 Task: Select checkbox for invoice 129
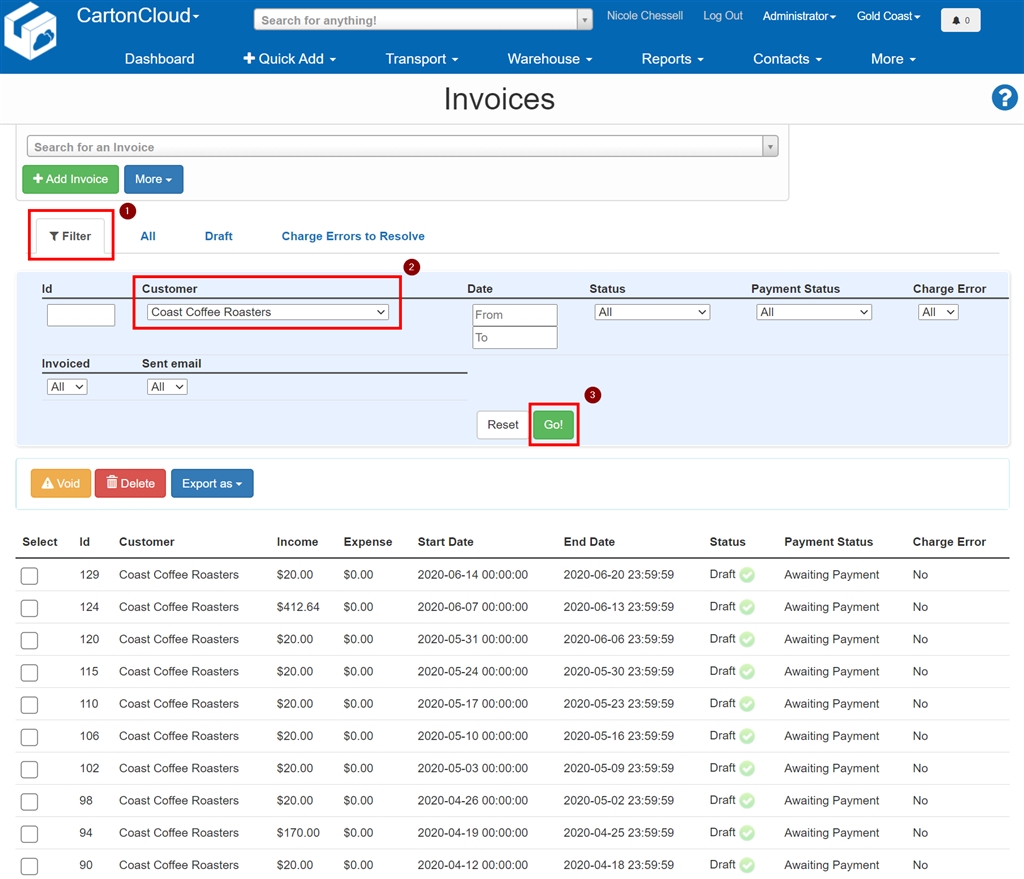[x=29, y=575]
